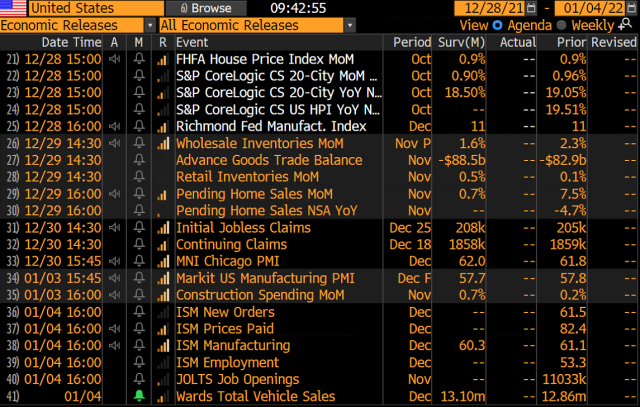This screenshot has width=640, height=407.
Task: Click the green alert bell for Wards Total Vehicle Sales
Action: [x=139, y=396]
